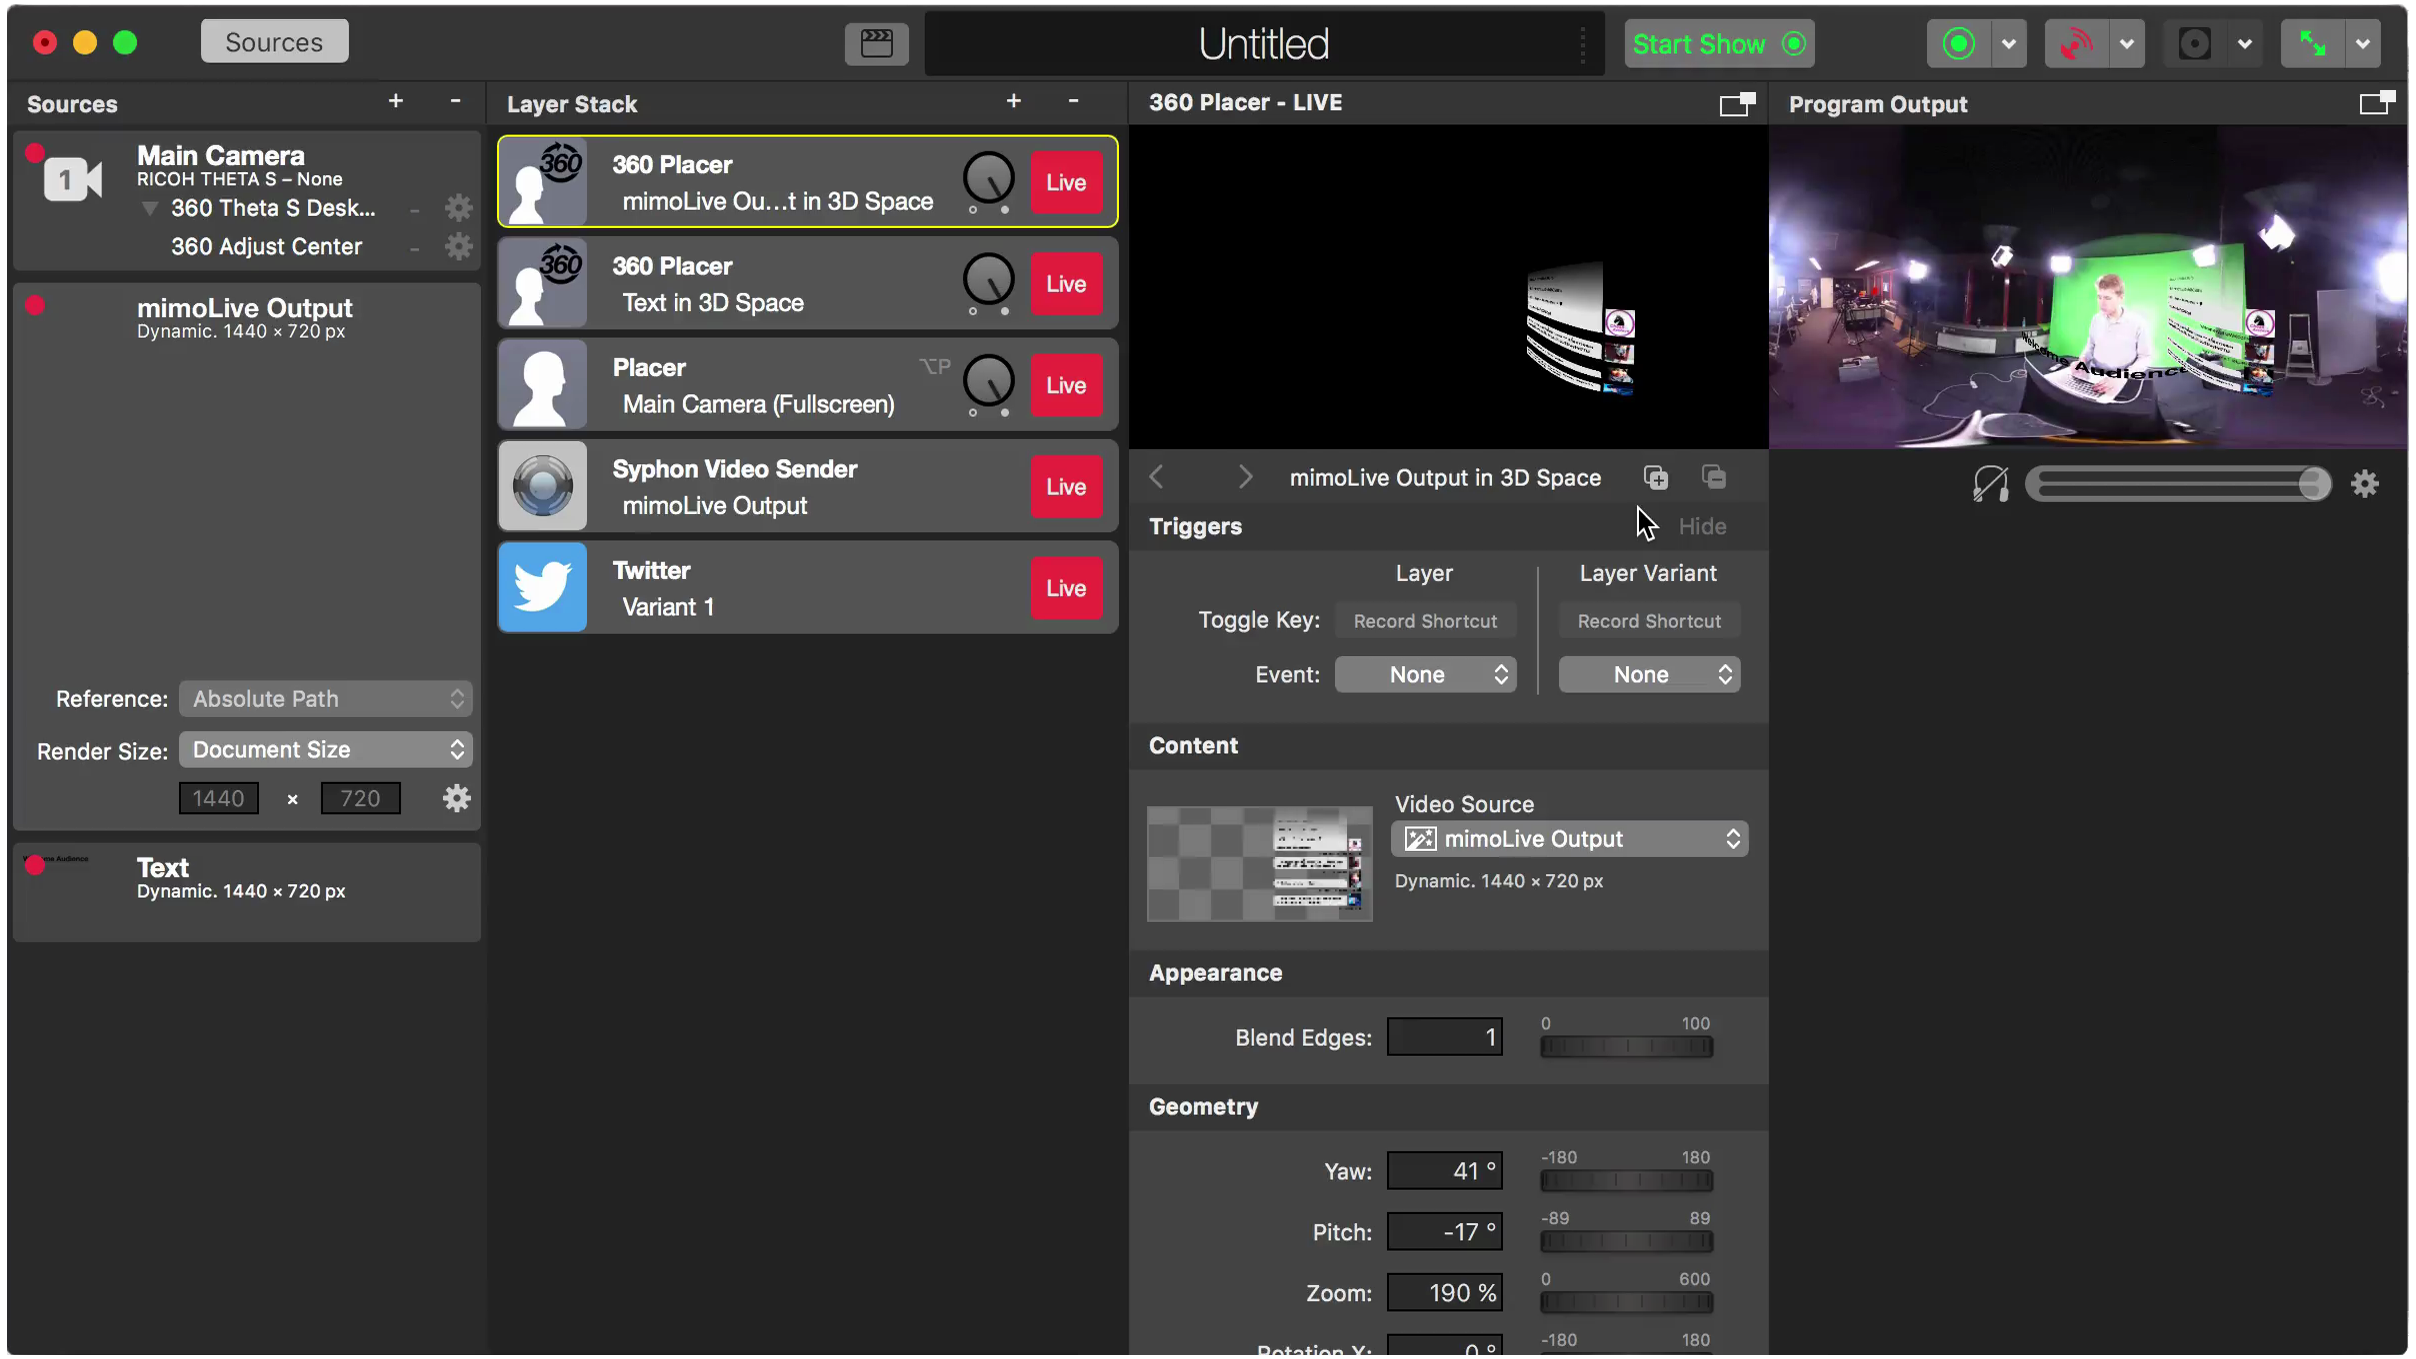Click the Syphon Video Sender layer icon
Image resolution: width=2416 pixels, height=1359 pixels.
(541, 486)
